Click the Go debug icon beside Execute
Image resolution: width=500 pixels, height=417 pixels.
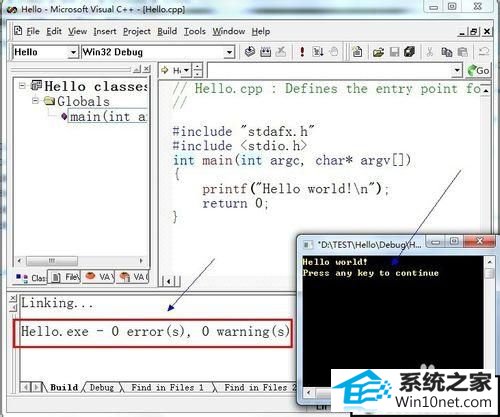click(318, 52)
